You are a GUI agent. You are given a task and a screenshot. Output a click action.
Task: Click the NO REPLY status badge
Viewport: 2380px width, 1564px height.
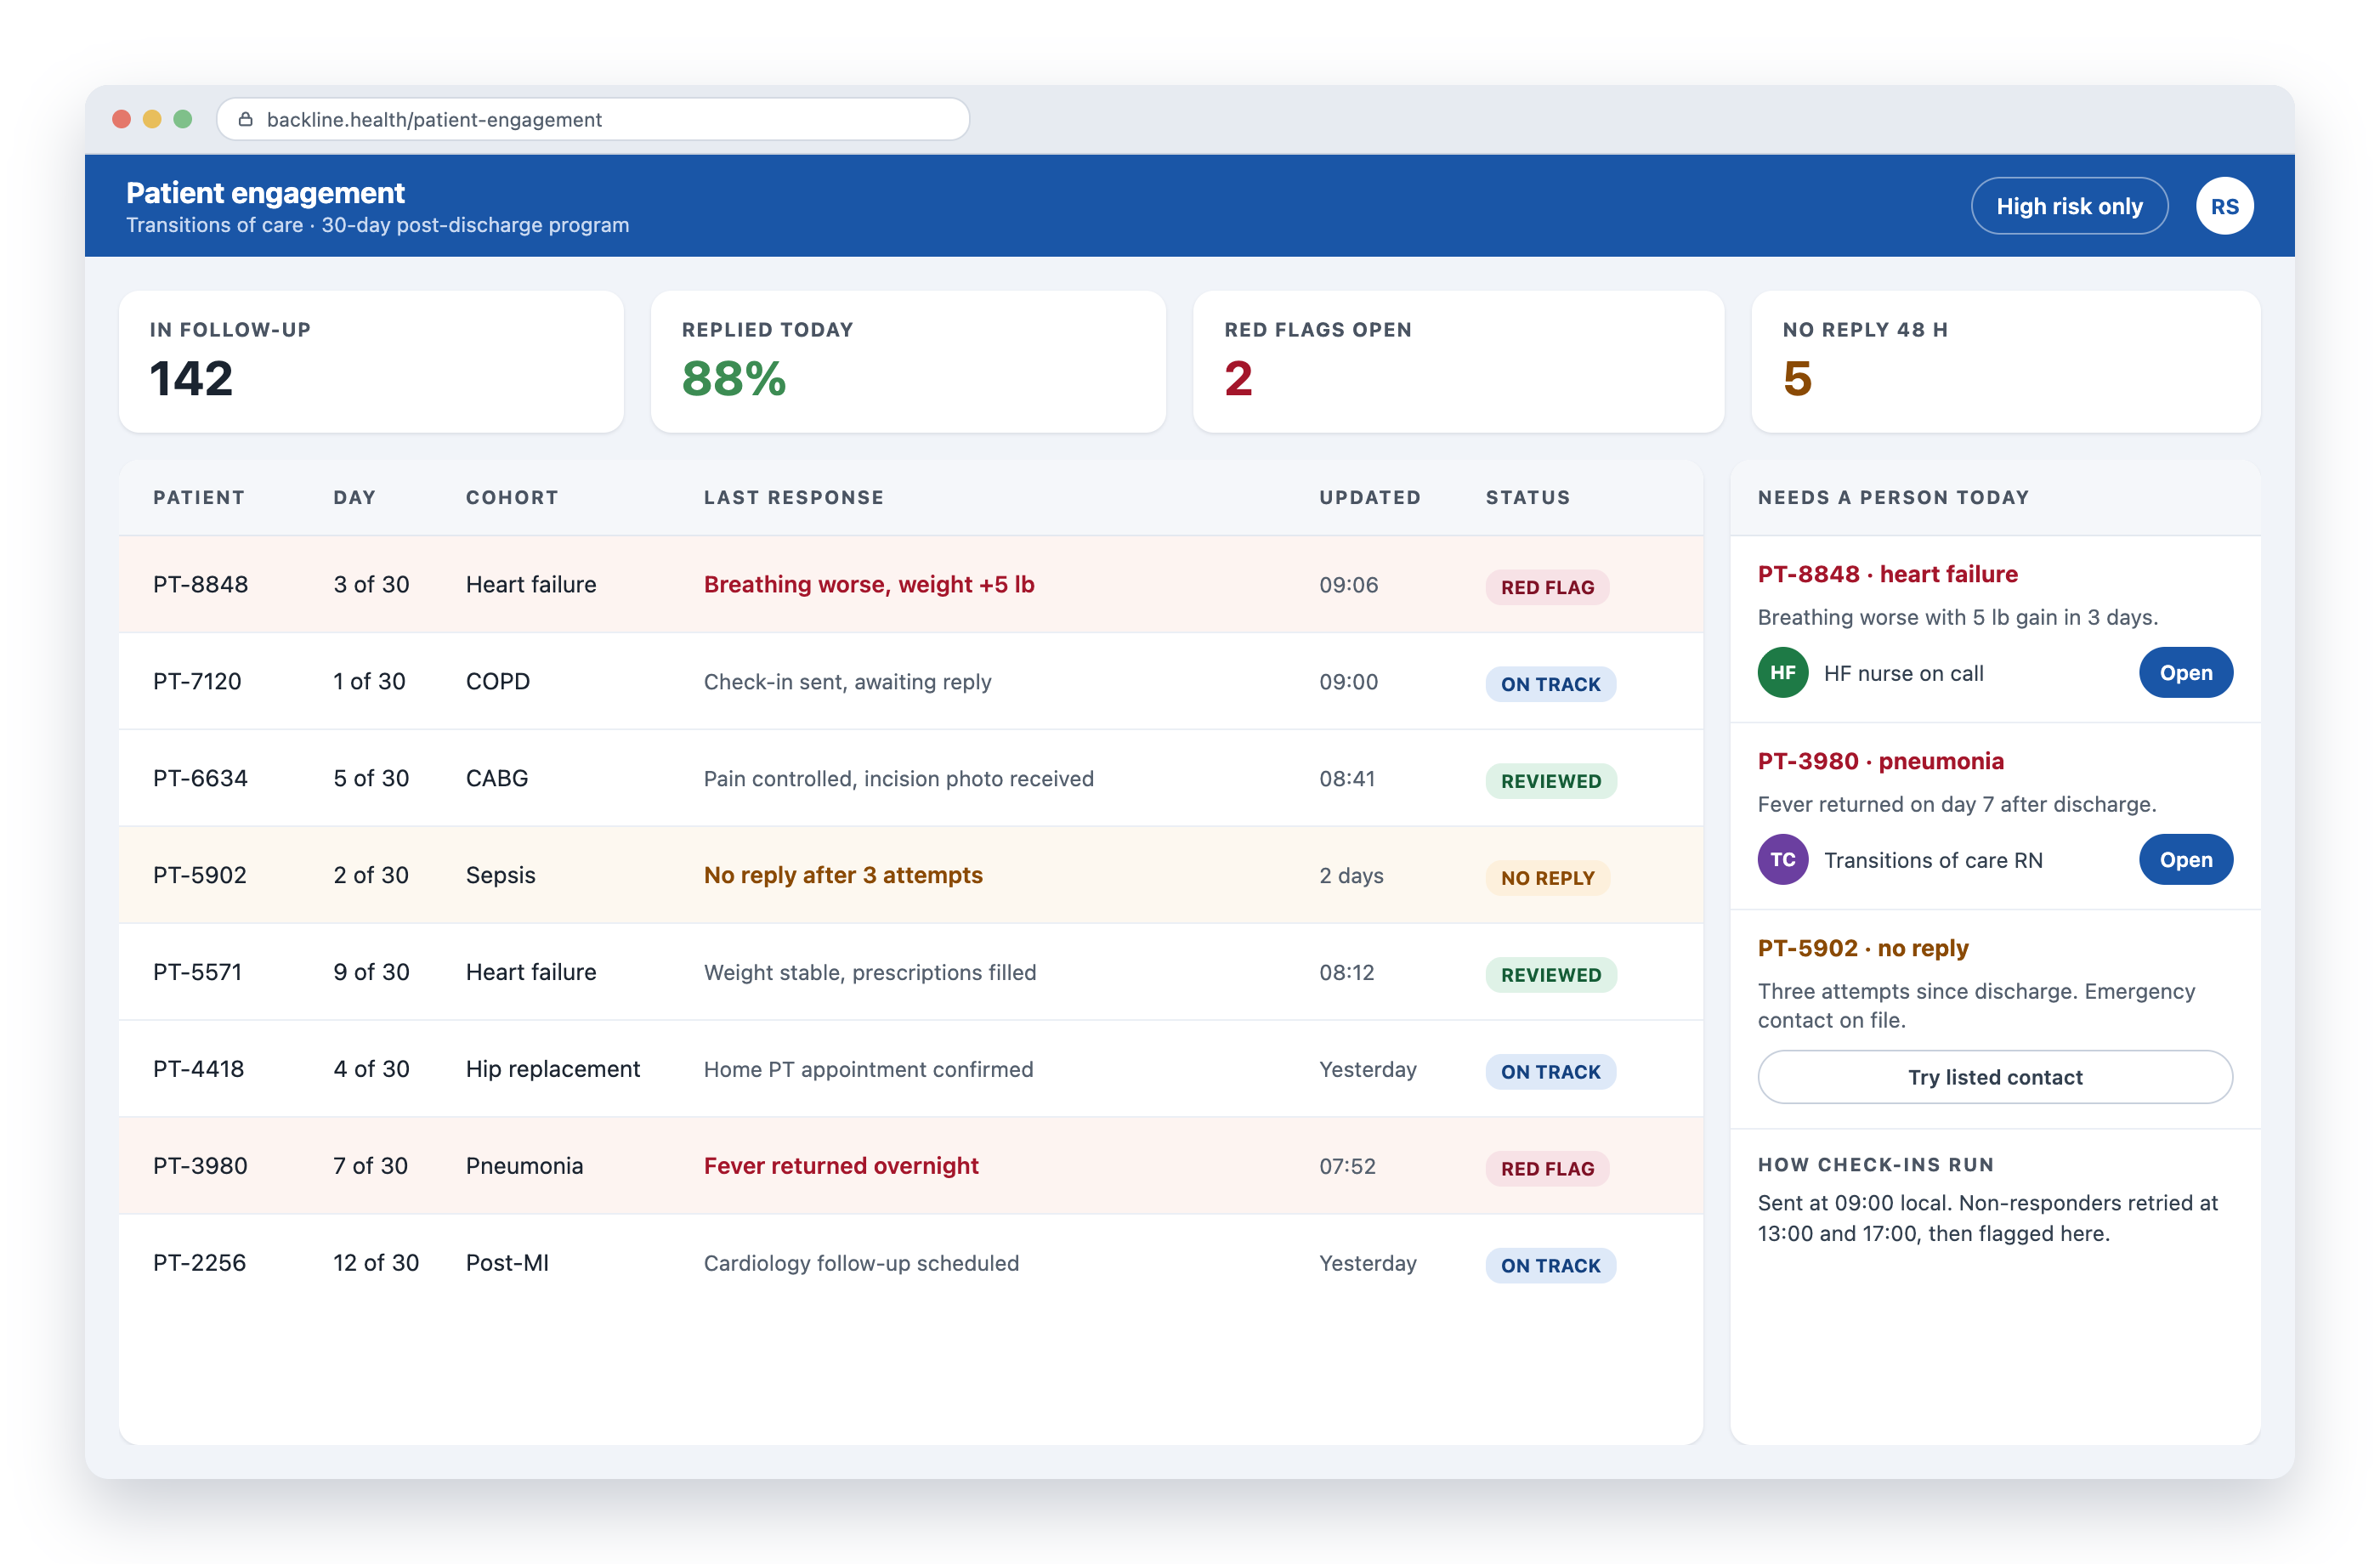click(1547, 878)
